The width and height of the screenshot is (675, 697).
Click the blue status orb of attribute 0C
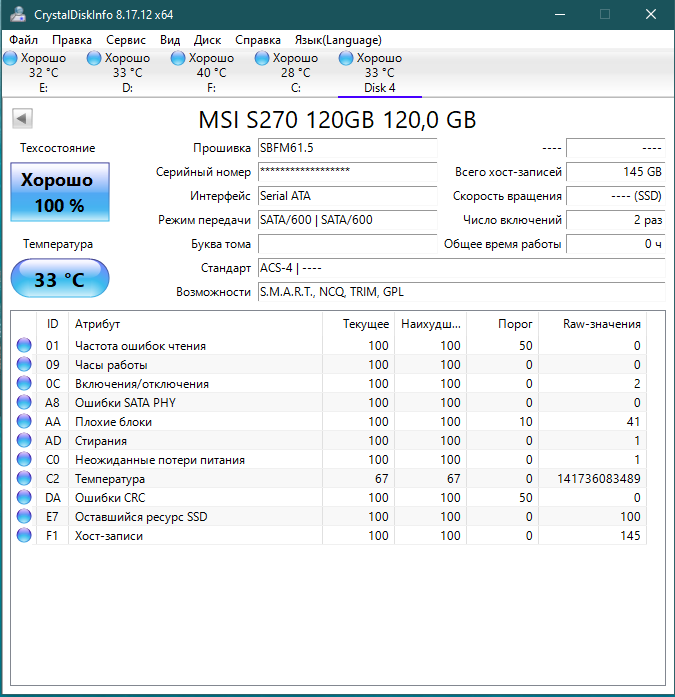tap(24, 384)
